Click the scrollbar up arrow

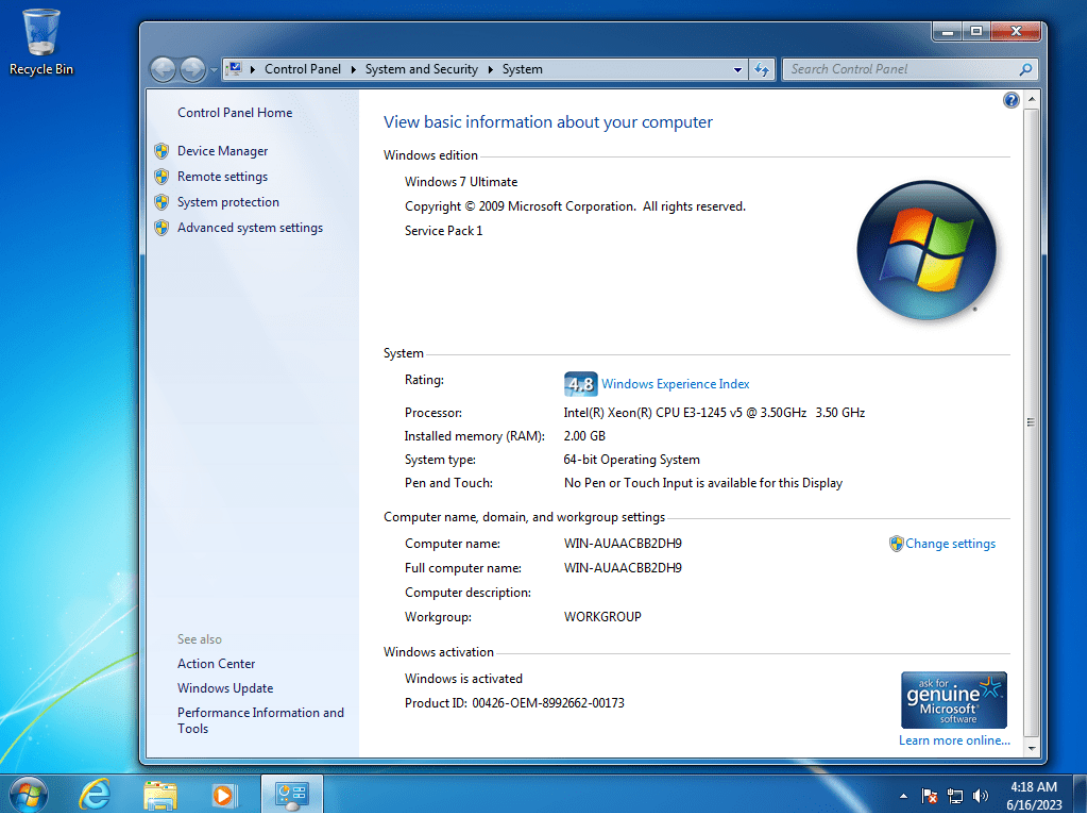point(1032,99)
